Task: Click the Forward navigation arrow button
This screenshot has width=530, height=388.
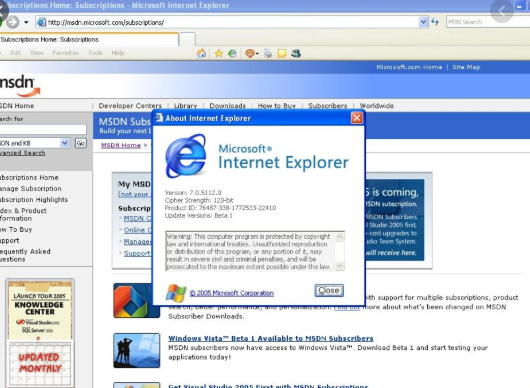Action: pos(13,22)
